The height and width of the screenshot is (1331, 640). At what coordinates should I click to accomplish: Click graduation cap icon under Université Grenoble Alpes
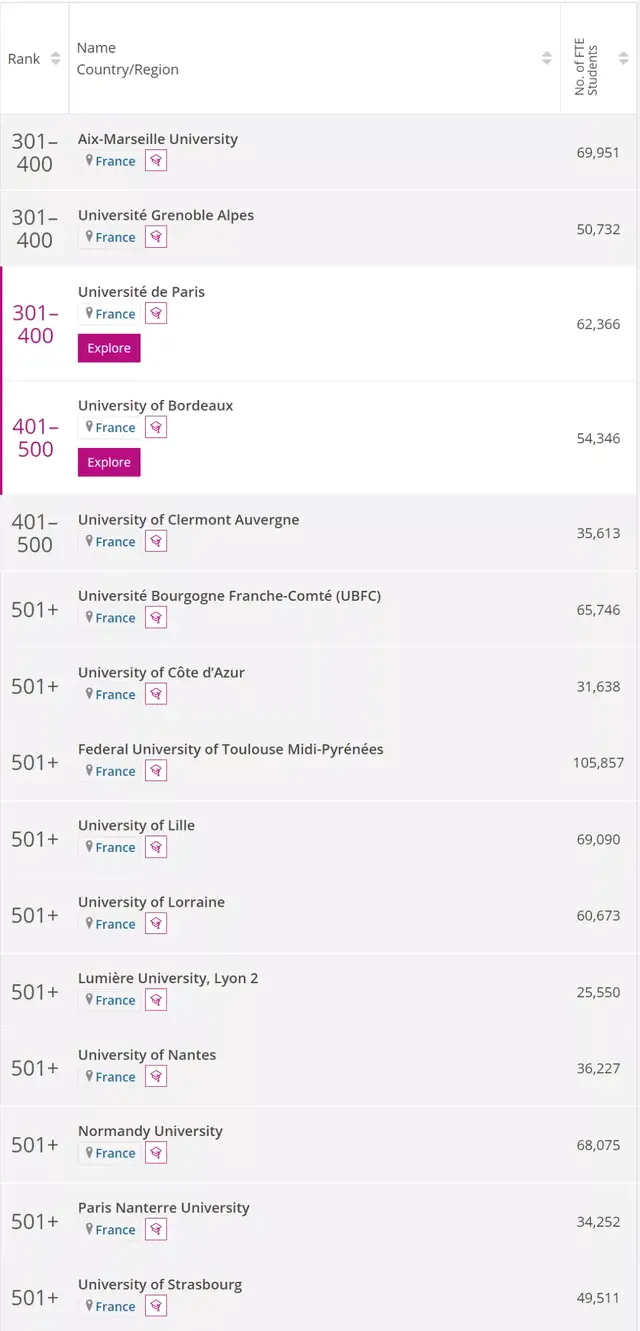coord(156,237)
